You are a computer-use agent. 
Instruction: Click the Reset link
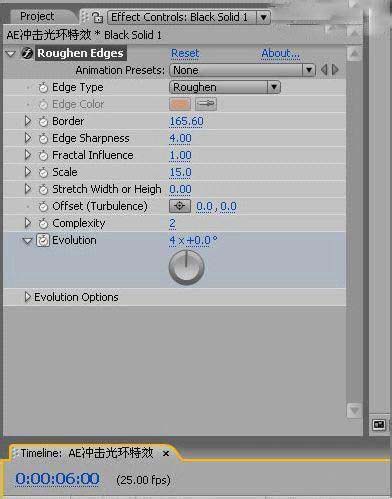click(x=185, y=53)
